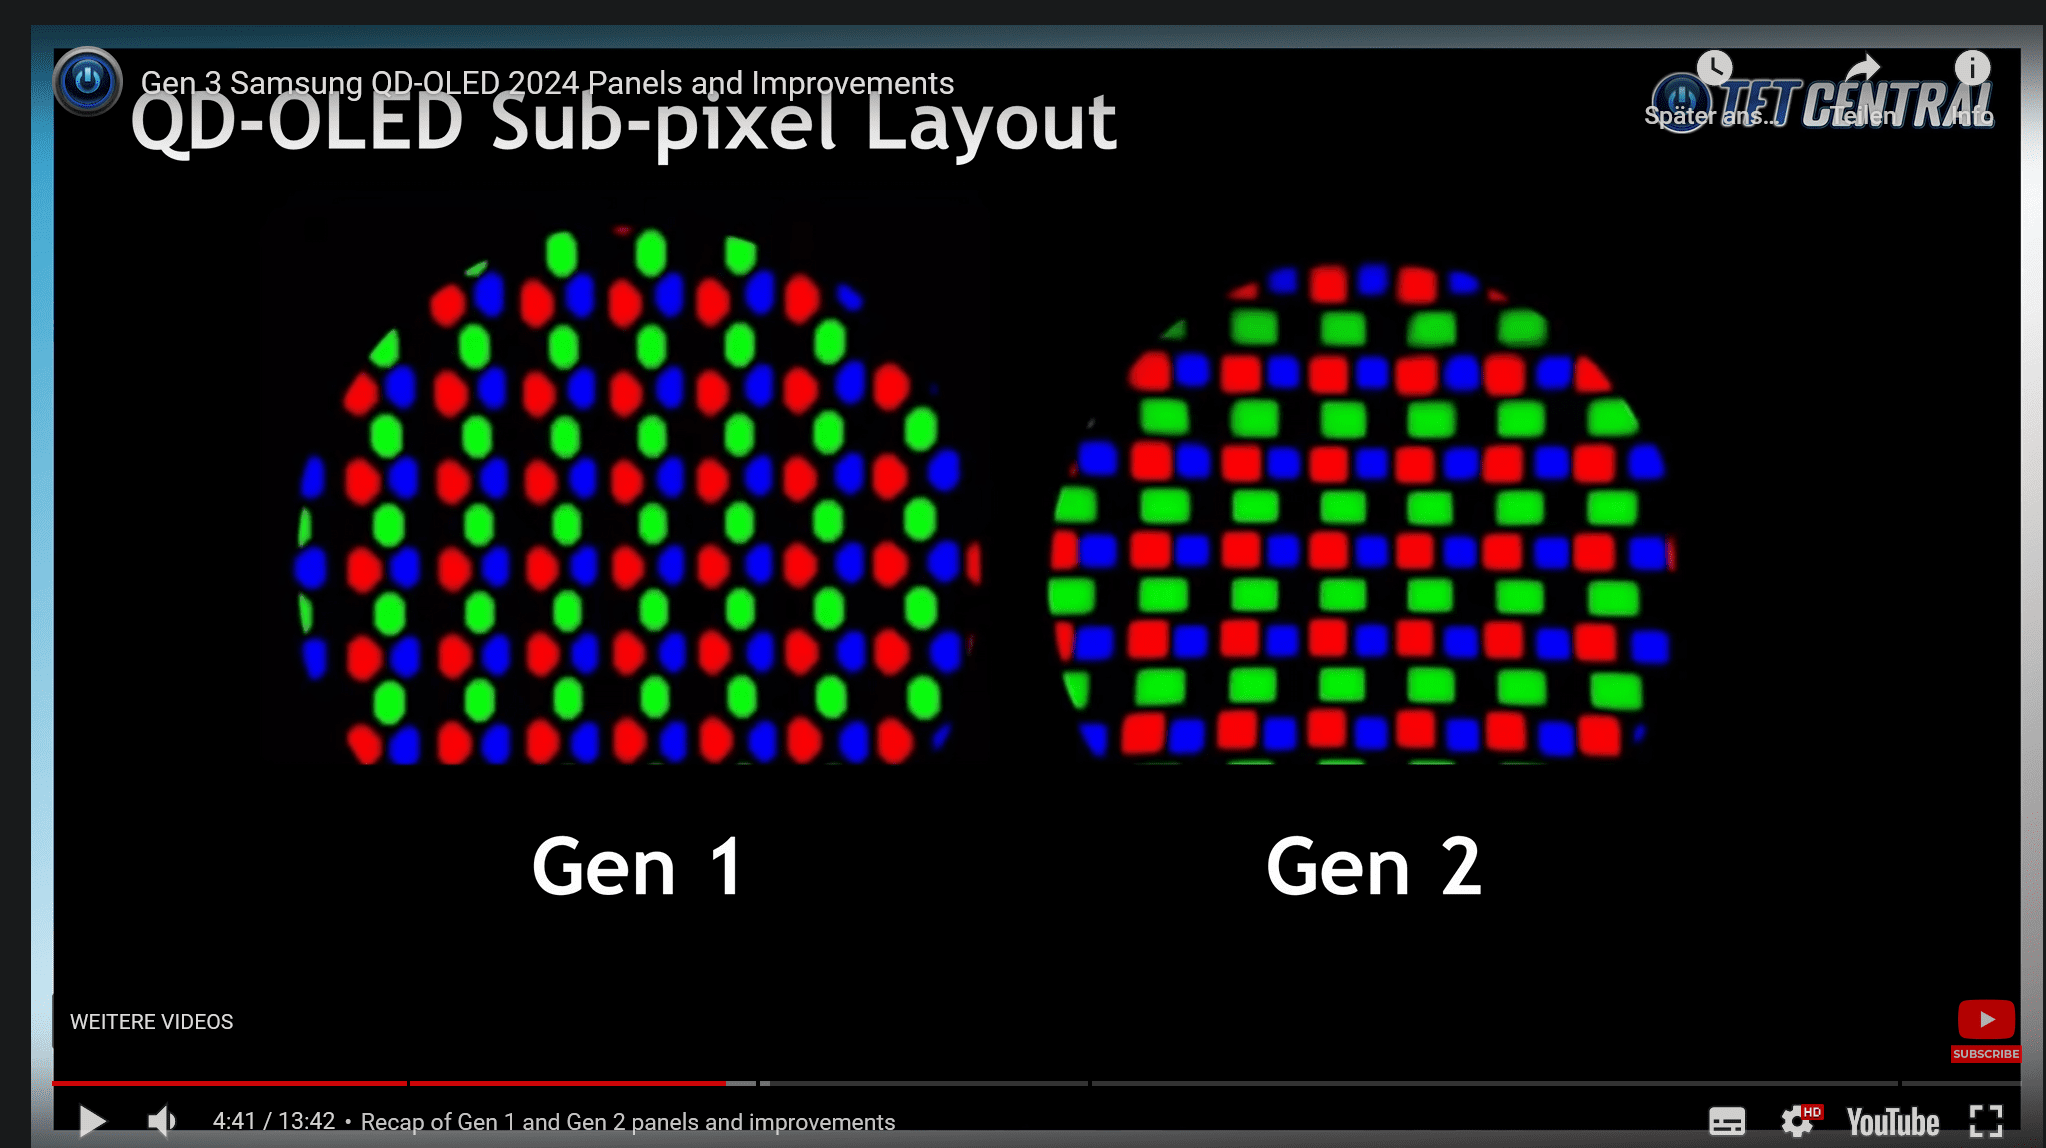Click the Gen 2 sub-pixel image
Screen dimensions: 2046x1148
[1362, 514]
